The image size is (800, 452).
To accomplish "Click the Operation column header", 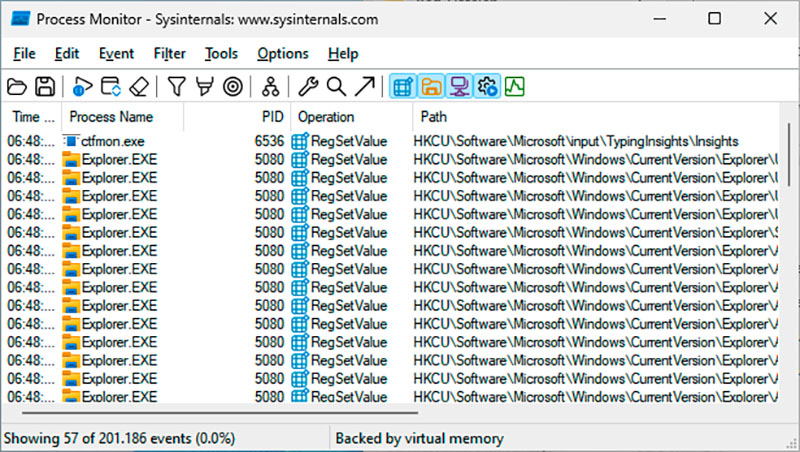I will 352,117.
